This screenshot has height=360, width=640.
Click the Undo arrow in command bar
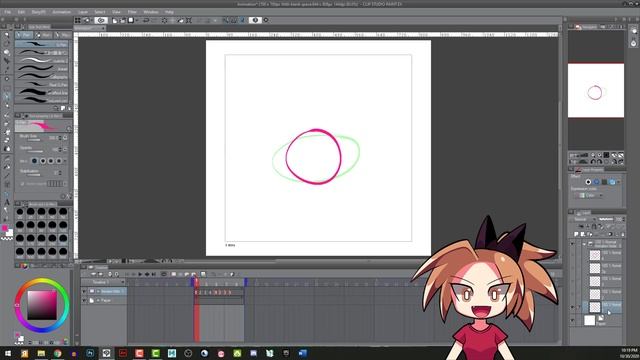pos(146,20)
